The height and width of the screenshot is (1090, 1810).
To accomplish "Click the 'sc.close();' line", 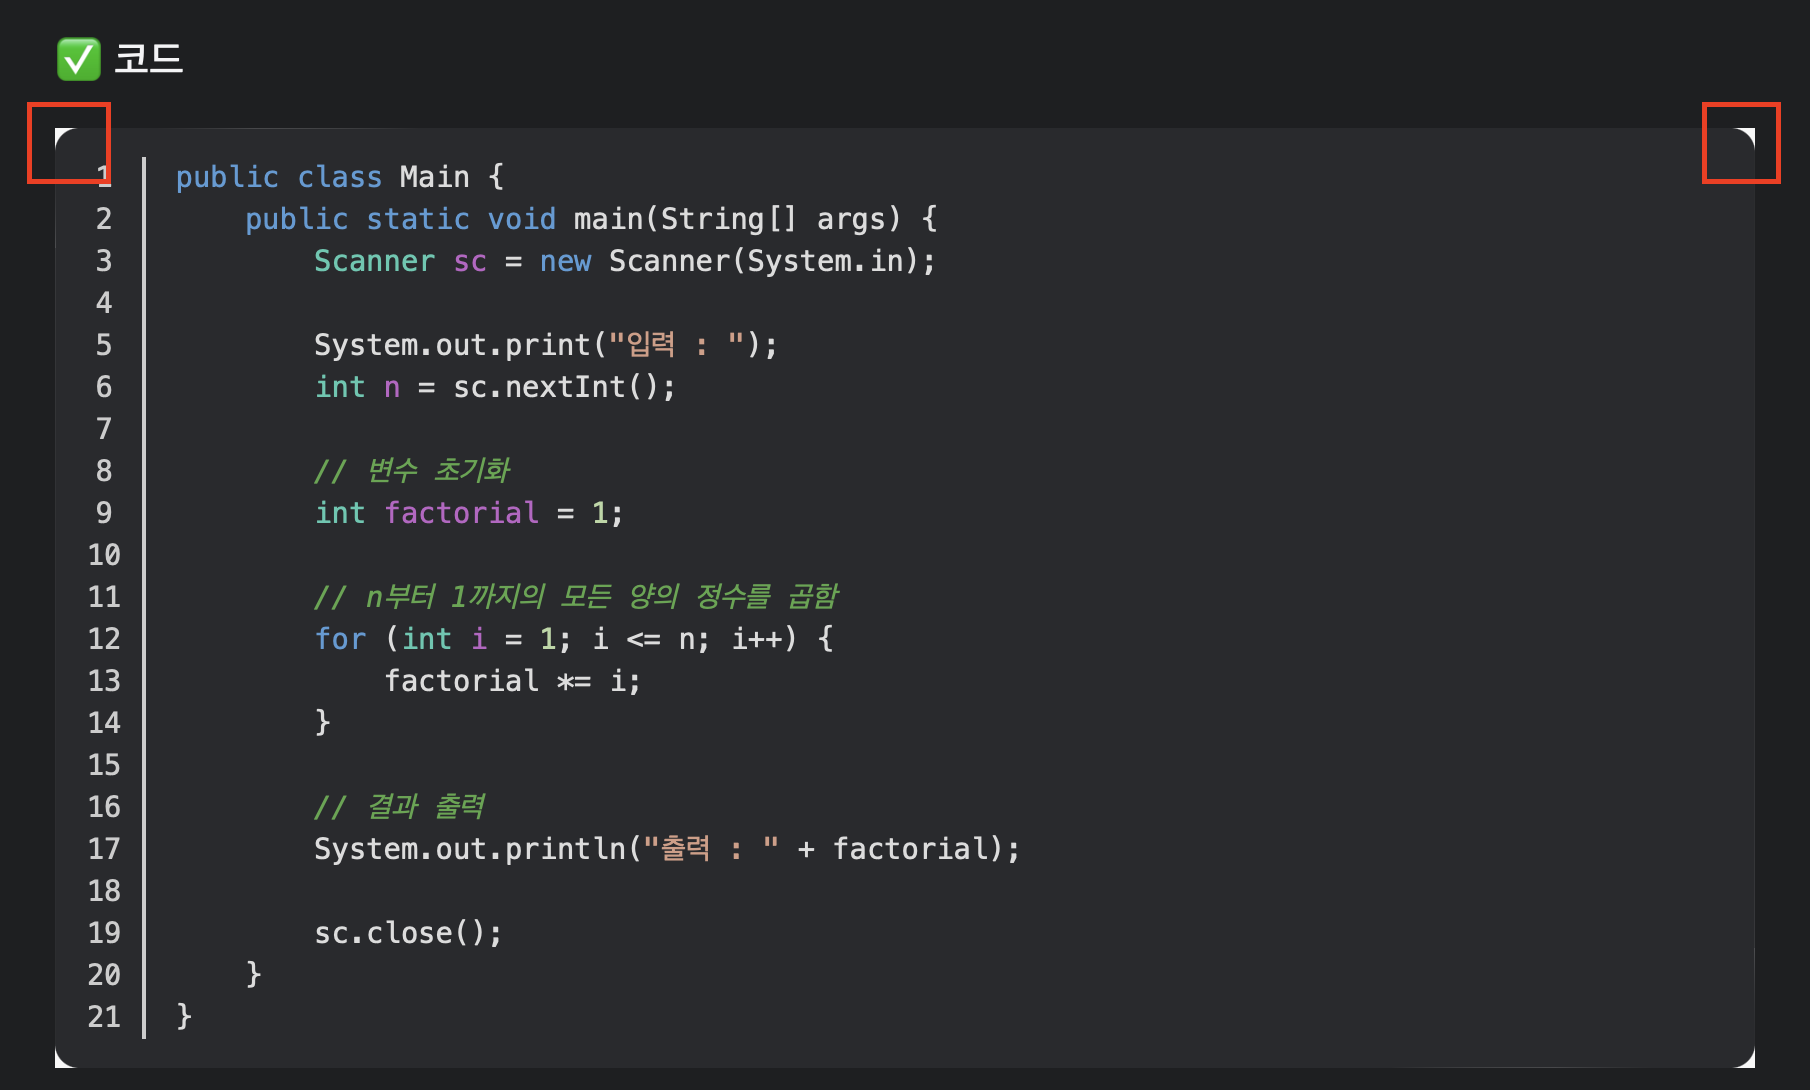I will point(408,933).
